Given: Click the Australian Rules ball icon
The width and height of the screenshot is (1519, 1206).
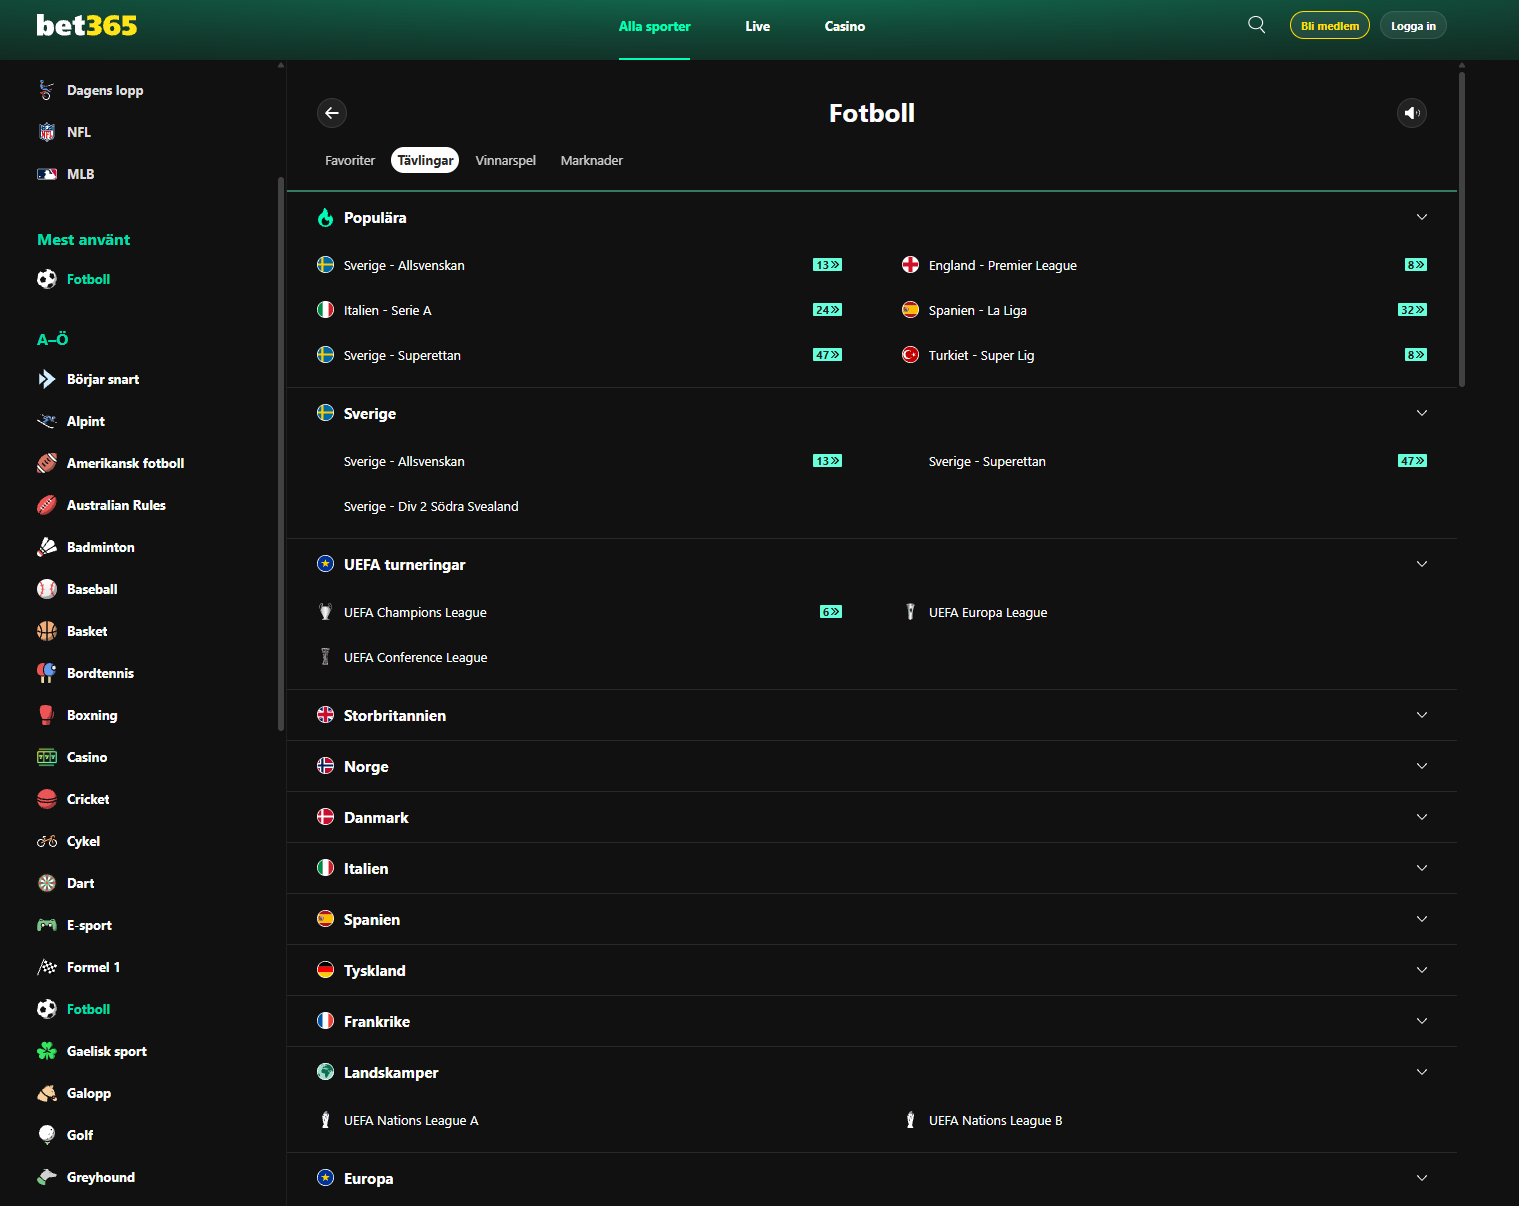Looking at the screenshot, I should (47, 505).
